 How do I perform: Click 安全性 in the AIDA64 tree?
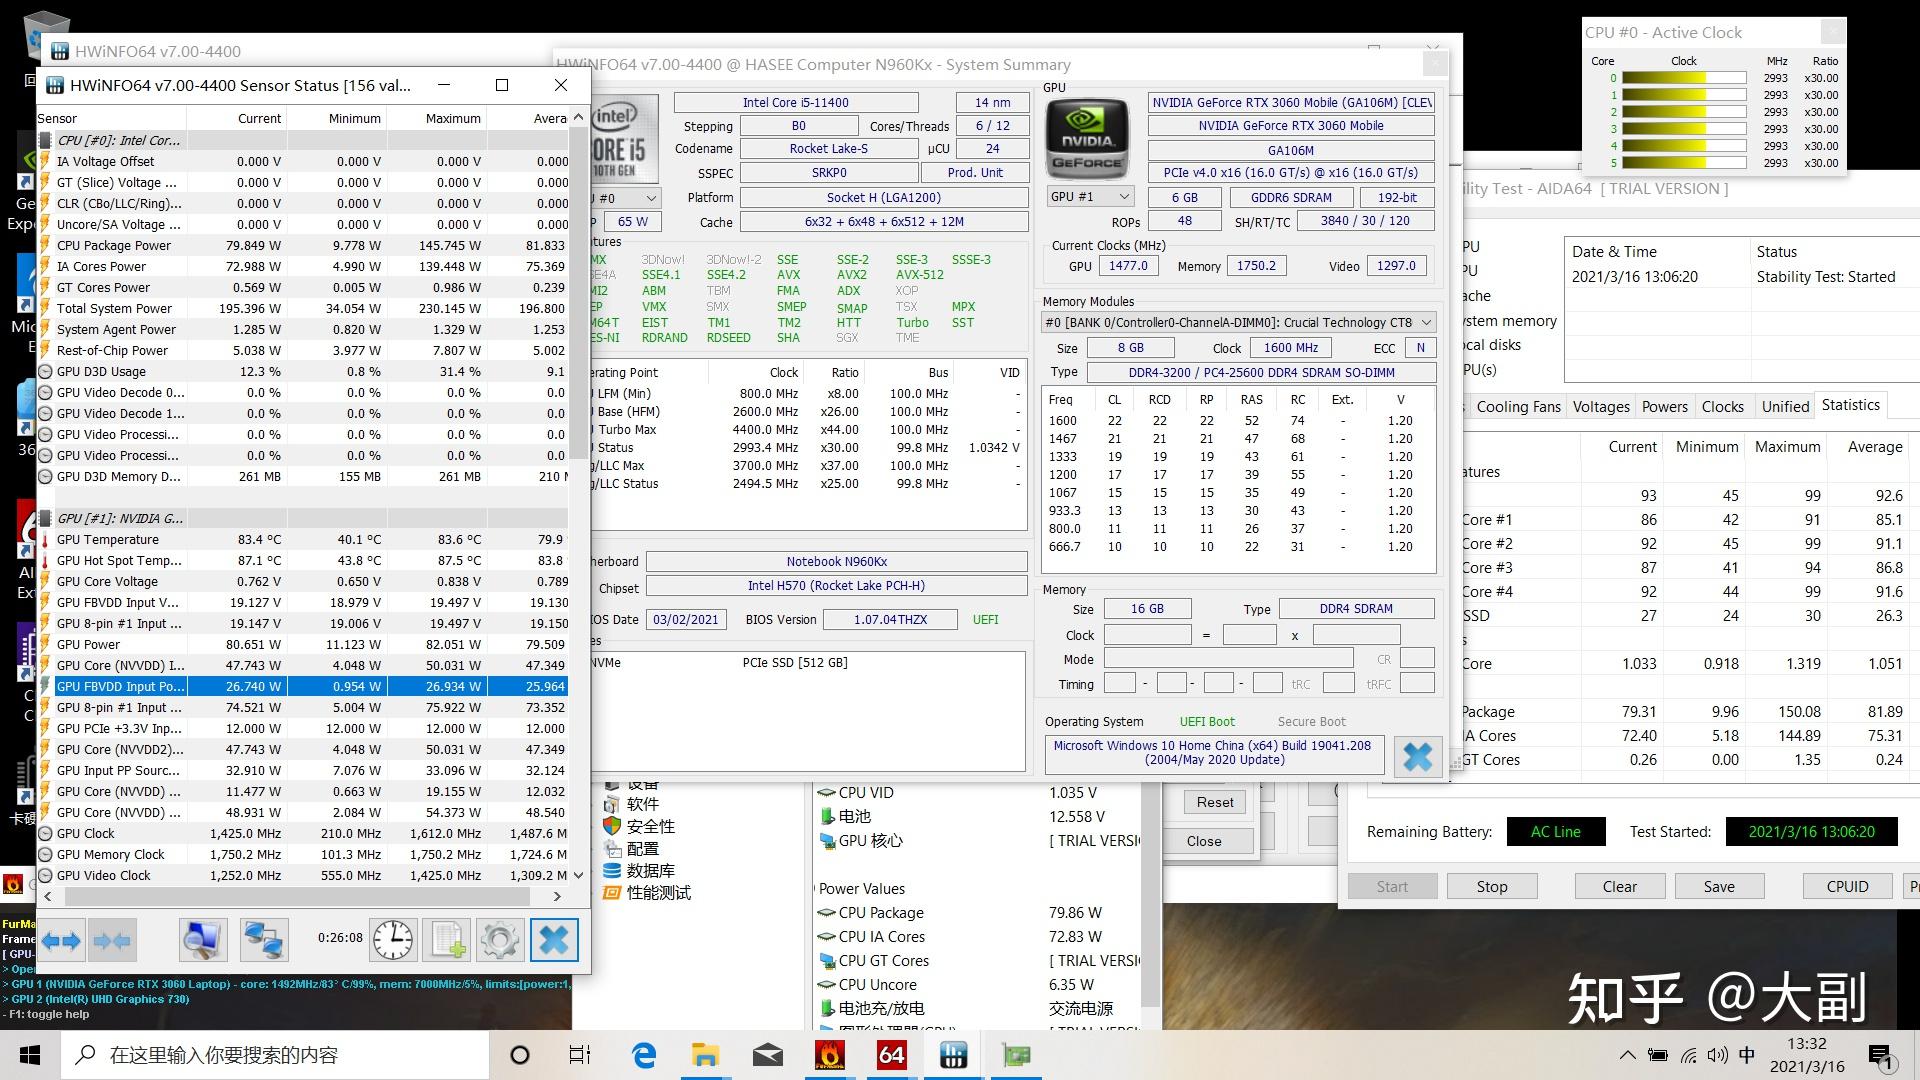(650, 827)
